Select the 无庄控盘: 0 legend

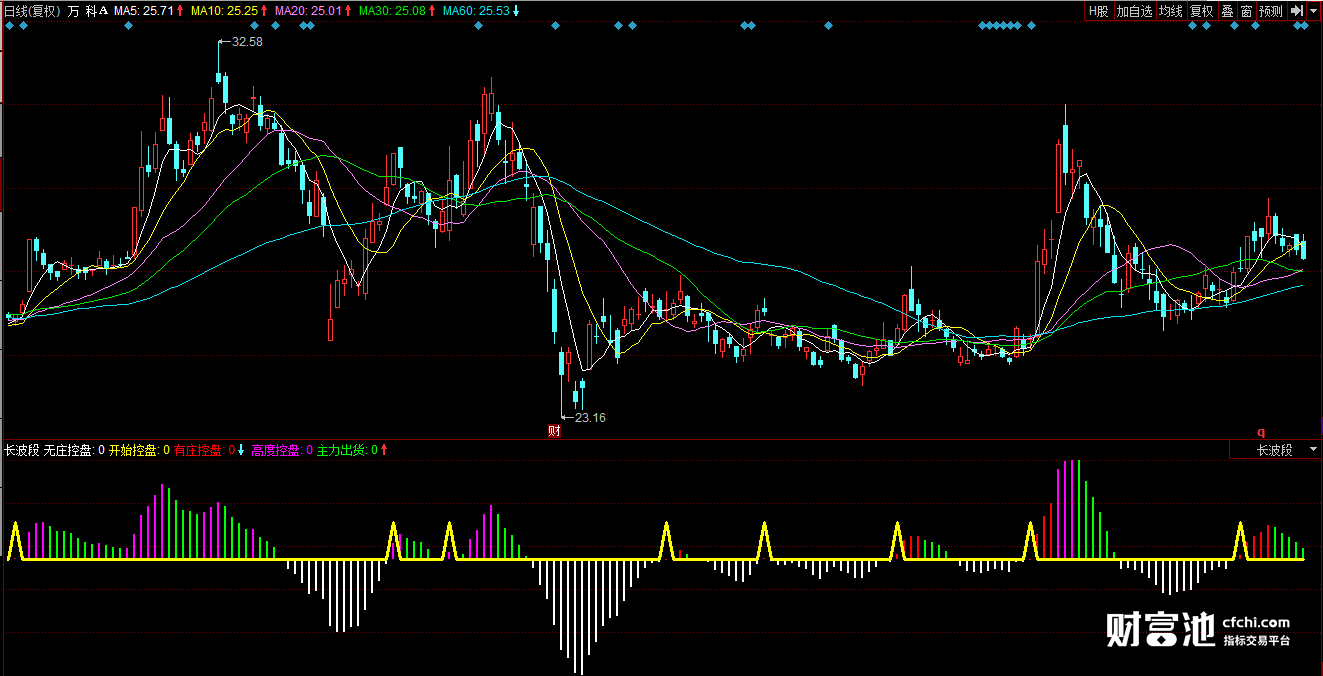click(75, 450)
